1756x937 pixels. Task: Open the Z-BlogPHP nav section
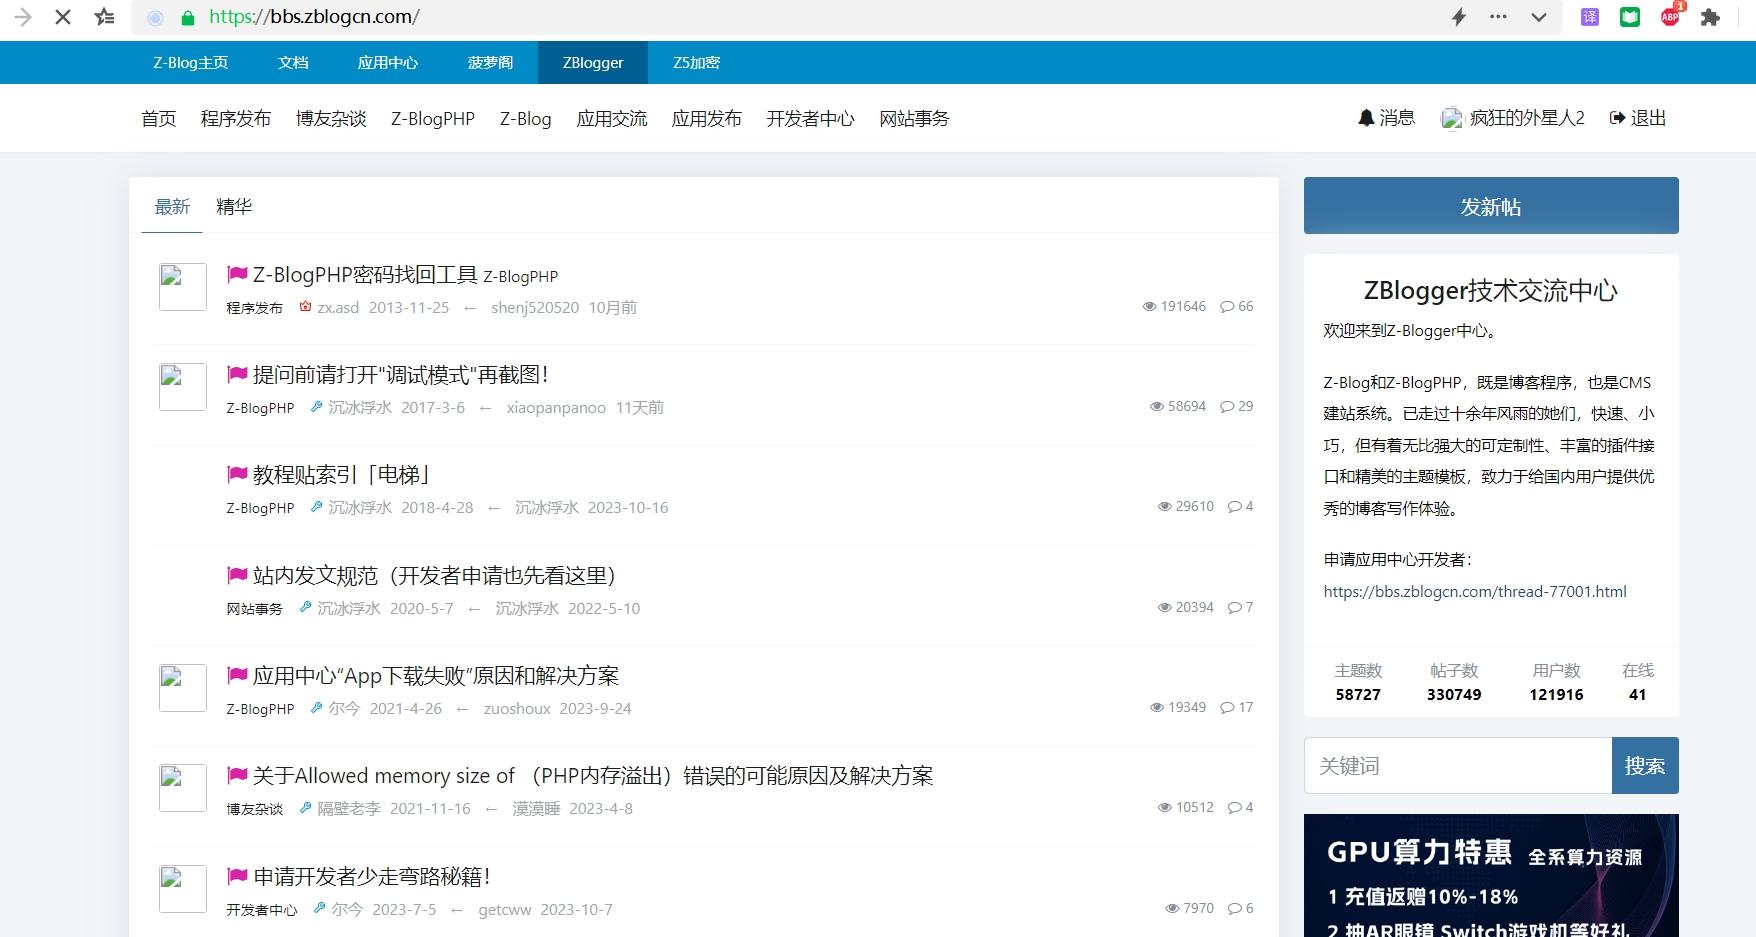click(433, 119)
